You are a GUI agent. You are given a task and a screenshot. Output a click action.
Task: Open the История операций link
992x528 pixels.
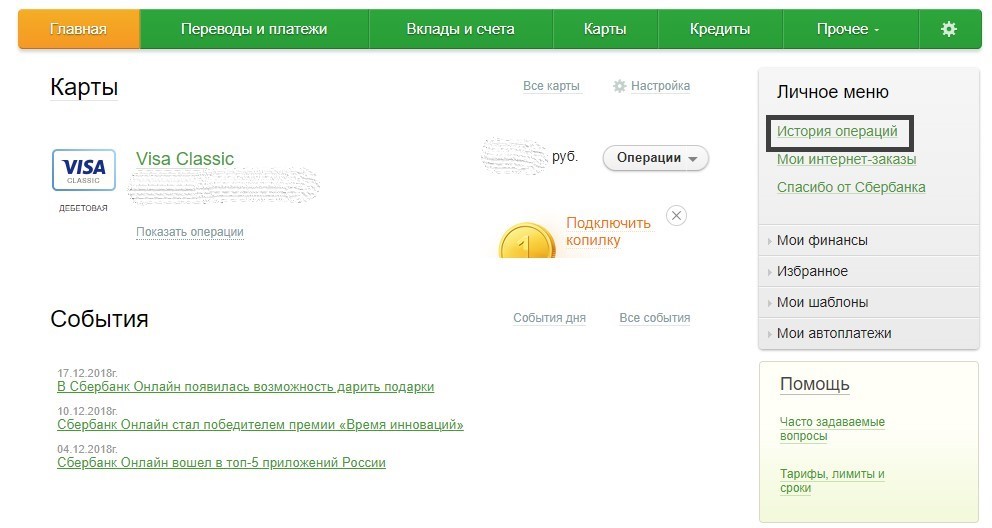point(837,132)
